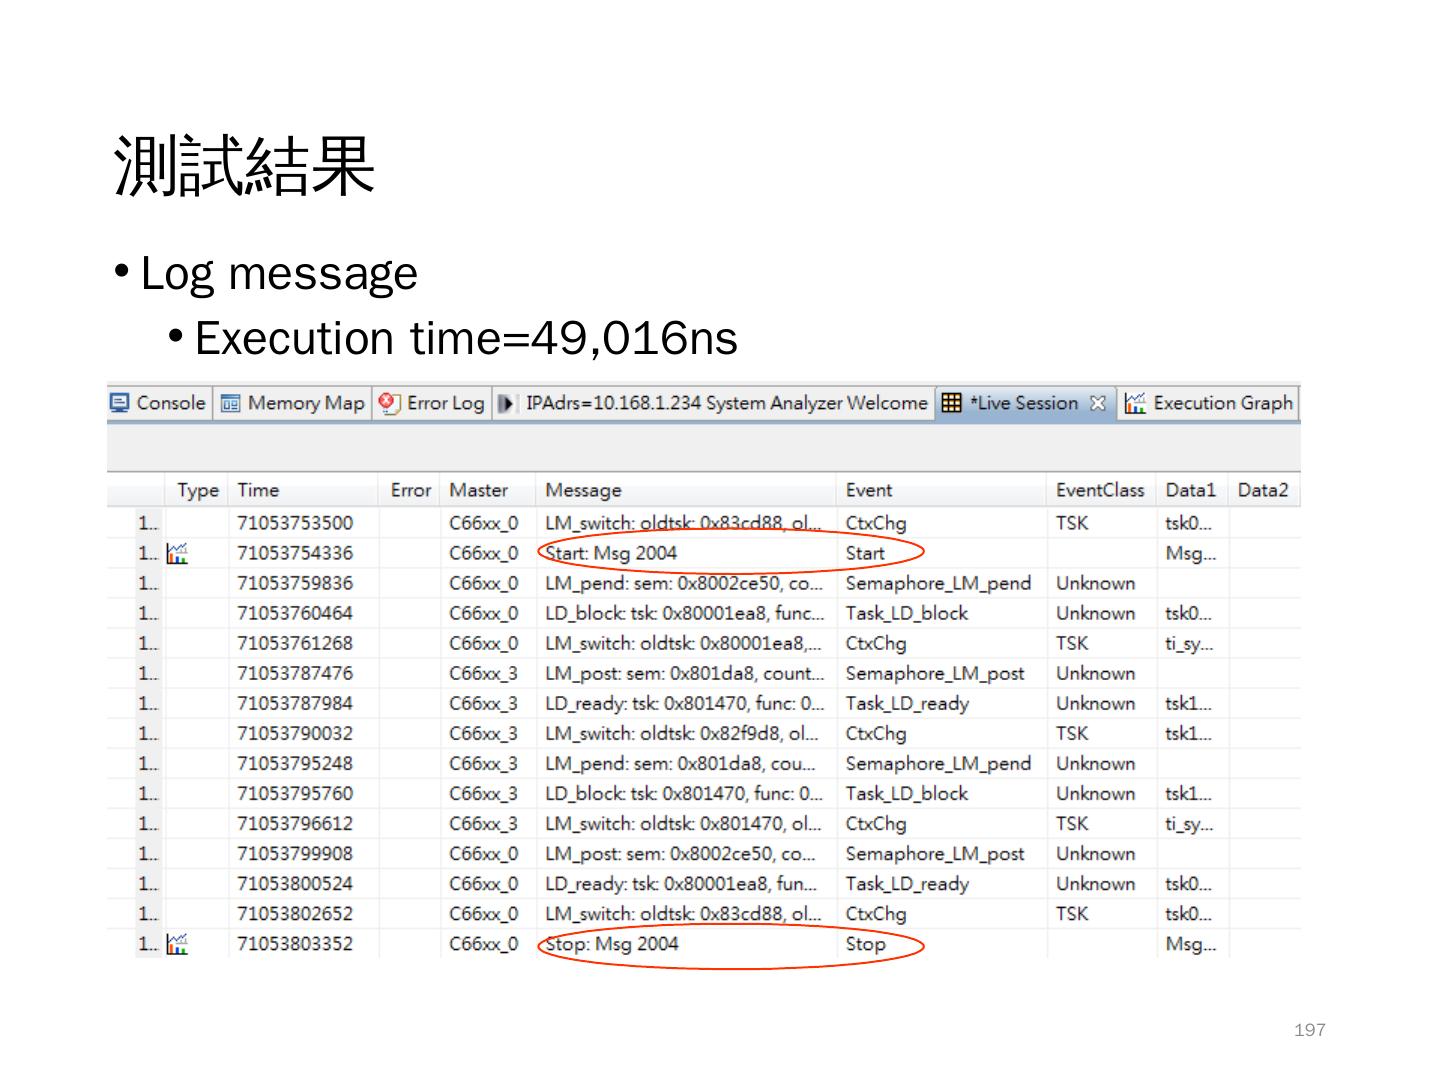Switch to the Console tab
This screenshot has height=1080, width=1440.
[x=159, y=403]
